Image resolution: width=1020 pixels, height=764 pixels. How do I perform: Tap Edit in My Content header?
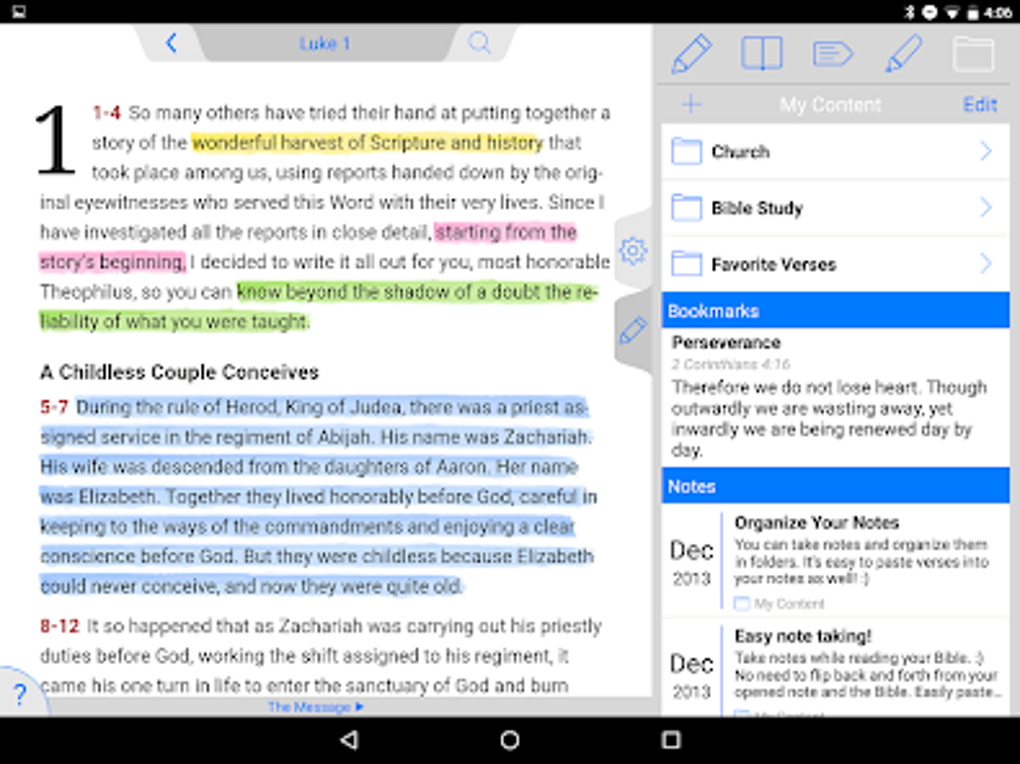(x=980, y=105)
